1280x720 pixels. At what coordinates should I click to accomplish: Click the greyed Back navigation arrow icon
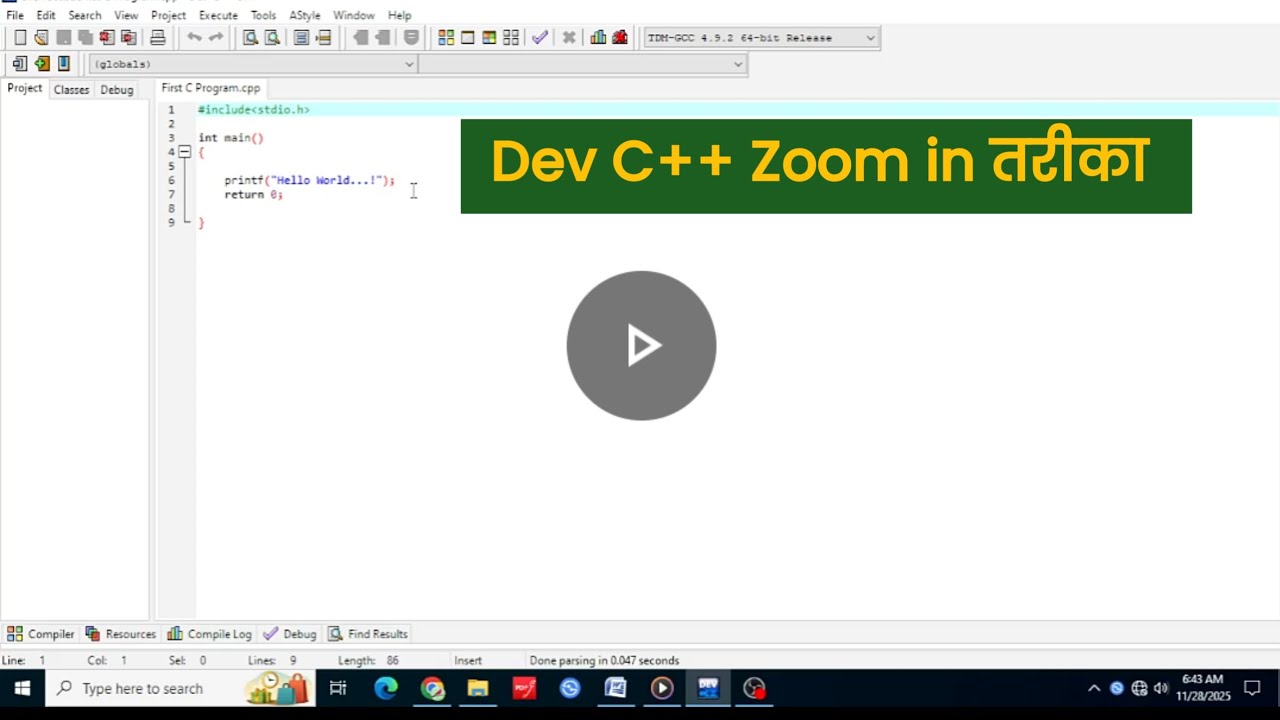point(361,38)
